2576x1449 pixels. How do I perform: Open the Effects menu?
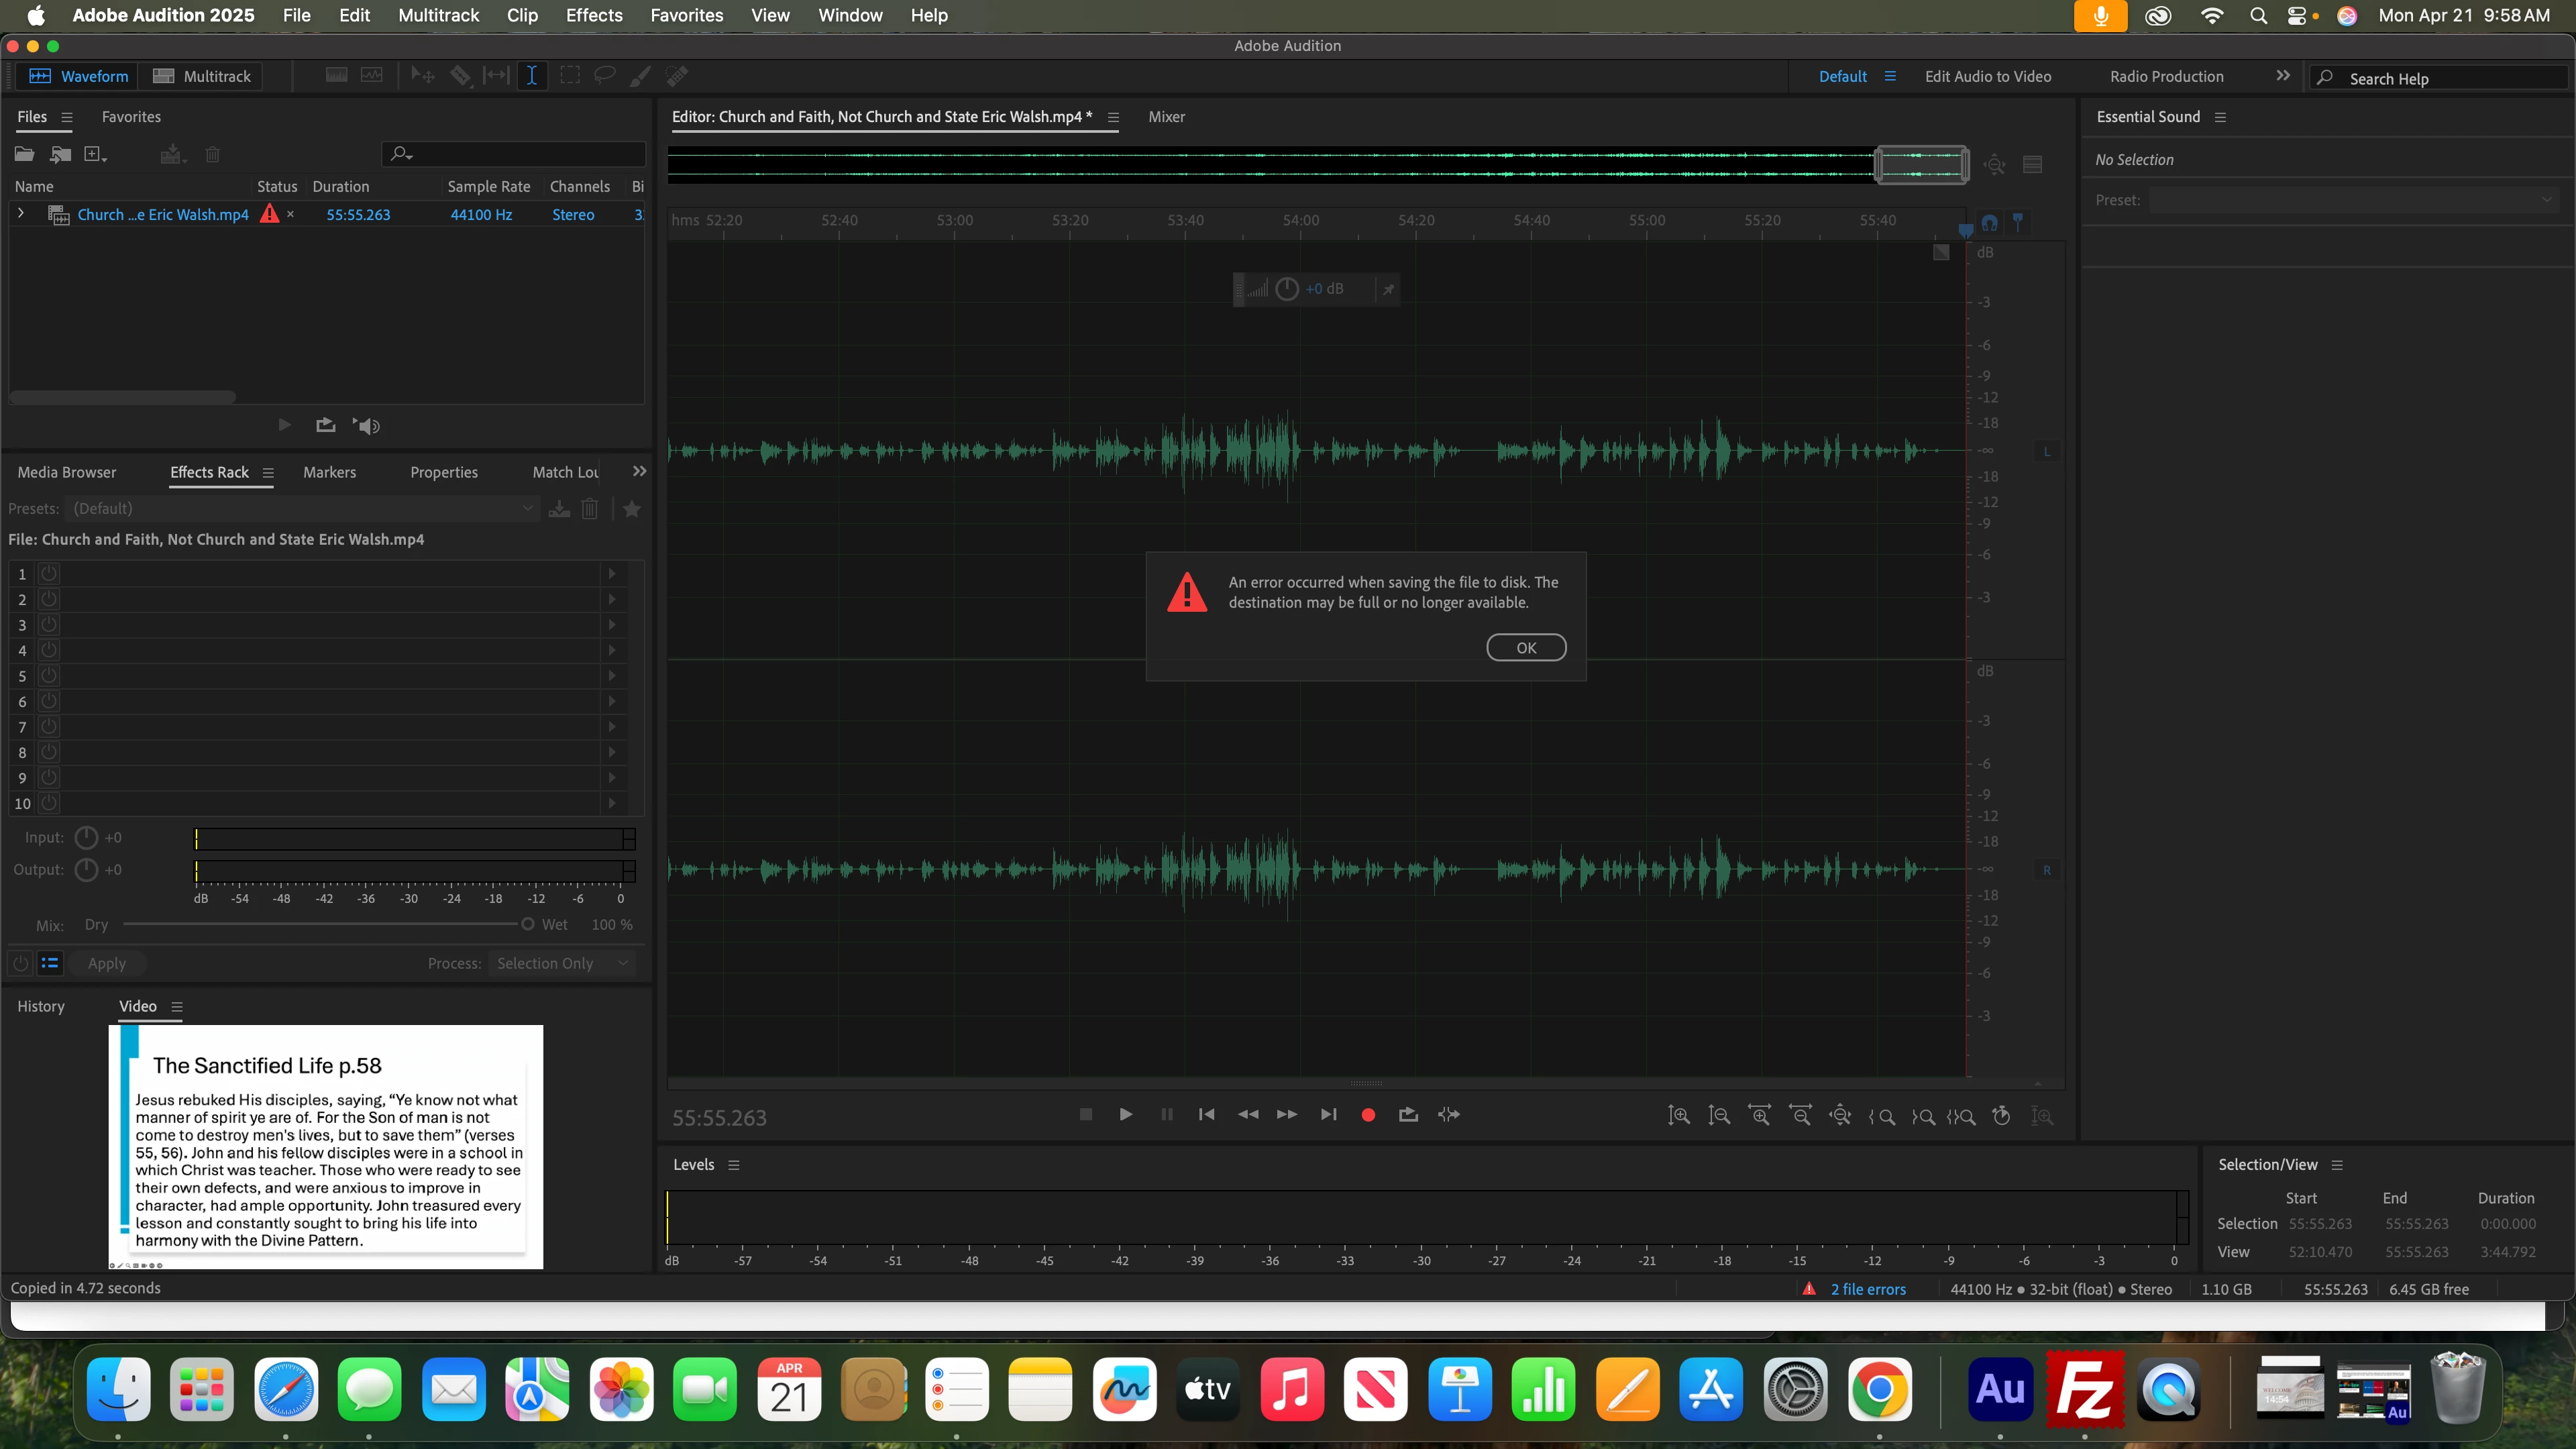coord(594,15)
